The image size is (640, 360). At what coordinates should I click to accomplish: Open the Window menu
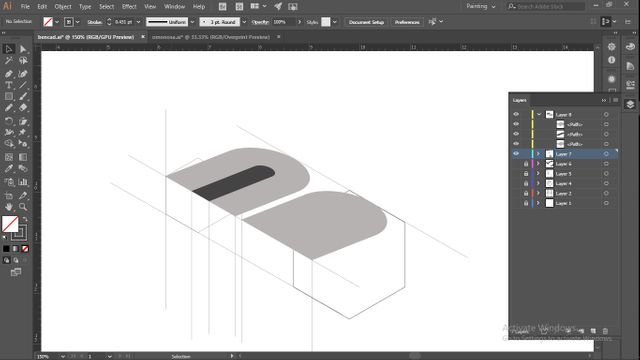pyautogui.click(x=174, y=7)
